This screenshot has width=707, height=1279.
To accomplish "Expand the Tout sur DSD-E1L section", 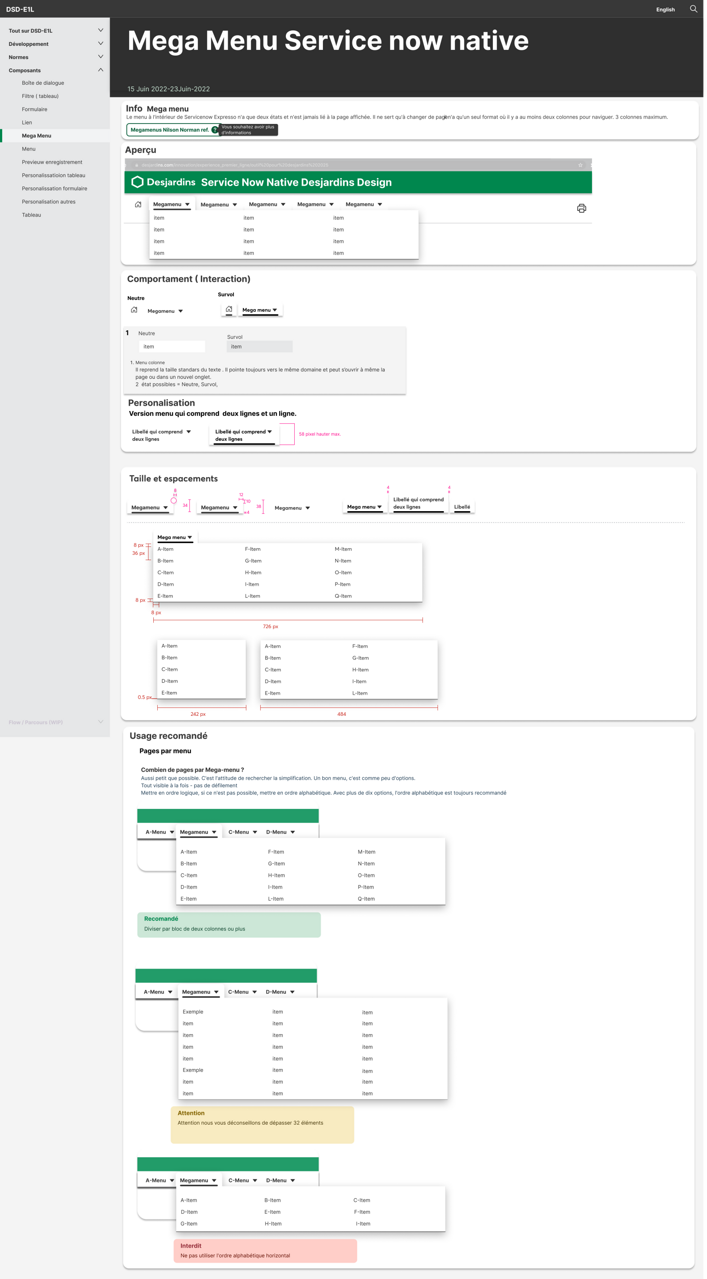I will click(x=100, y=31).
